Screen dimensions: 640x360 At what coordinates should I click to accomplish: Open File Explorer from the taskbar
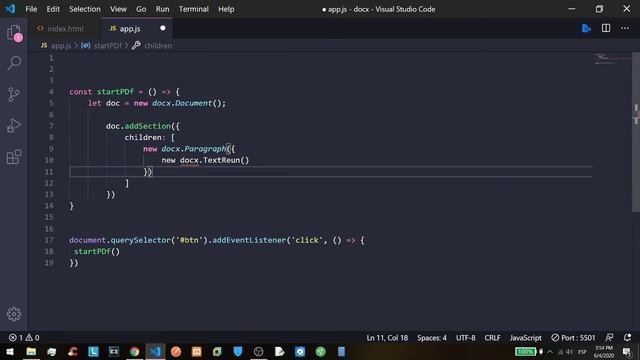point(31,351)
